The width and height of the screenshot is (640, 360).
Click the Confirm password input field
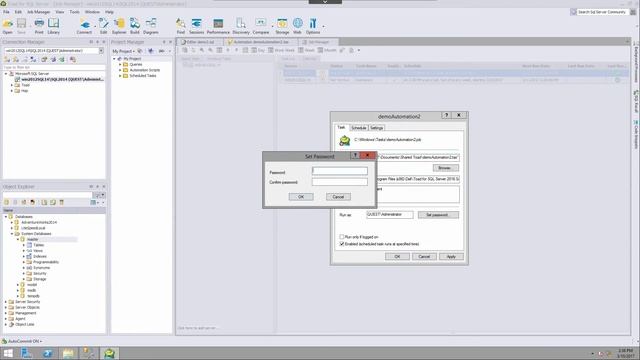(340, 182)
